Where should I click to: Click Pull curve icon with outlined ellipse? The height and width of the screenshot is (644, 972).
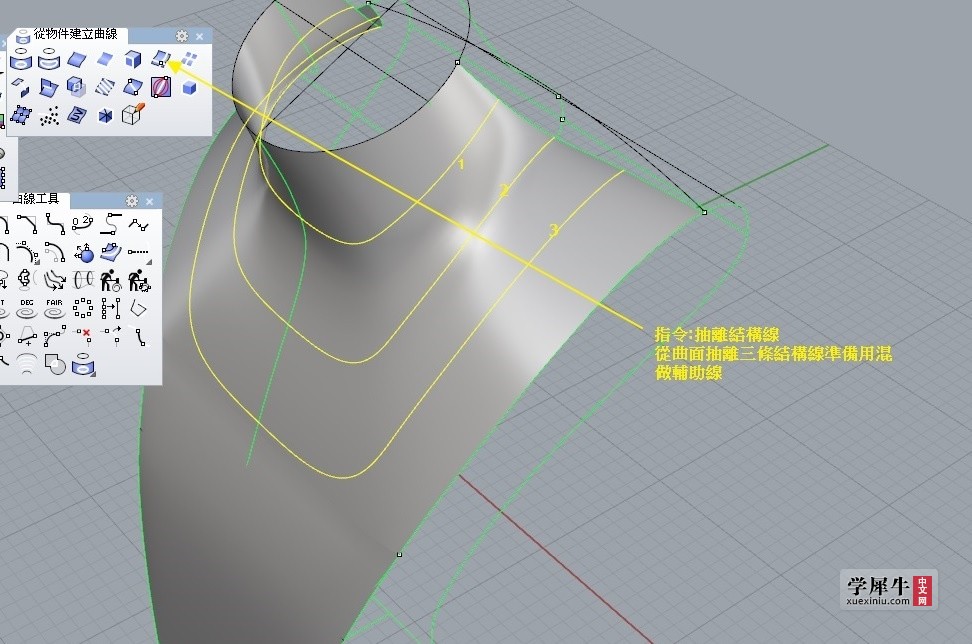click(x=48, y=60)
